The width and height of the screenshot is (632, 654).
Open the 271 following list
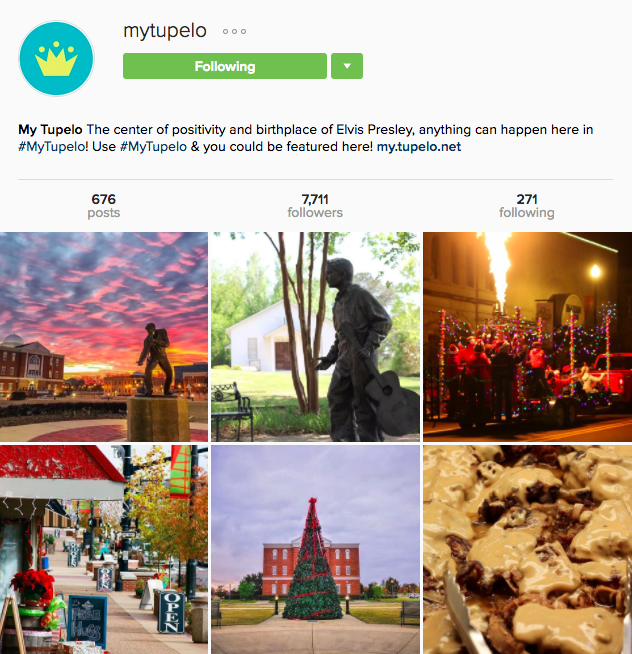(527, 205)
